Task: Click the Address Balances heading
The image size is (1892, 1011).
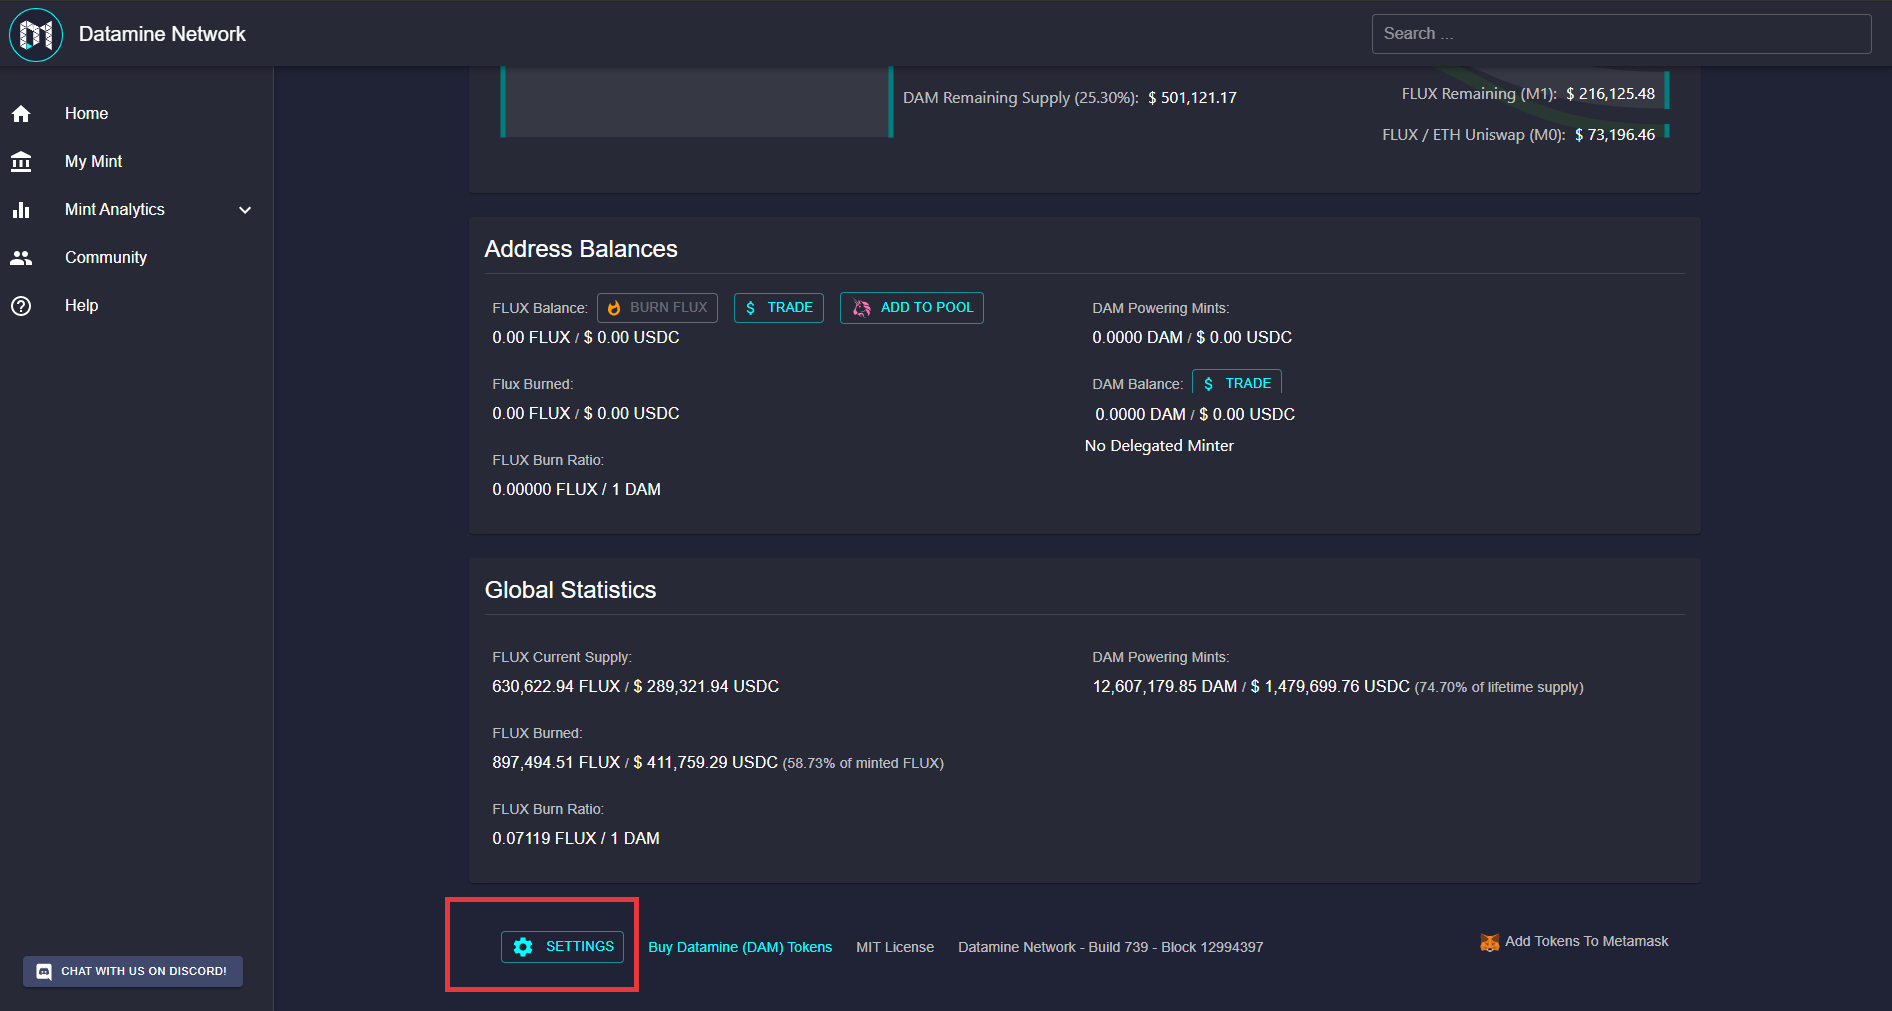Action: point(581,249)
